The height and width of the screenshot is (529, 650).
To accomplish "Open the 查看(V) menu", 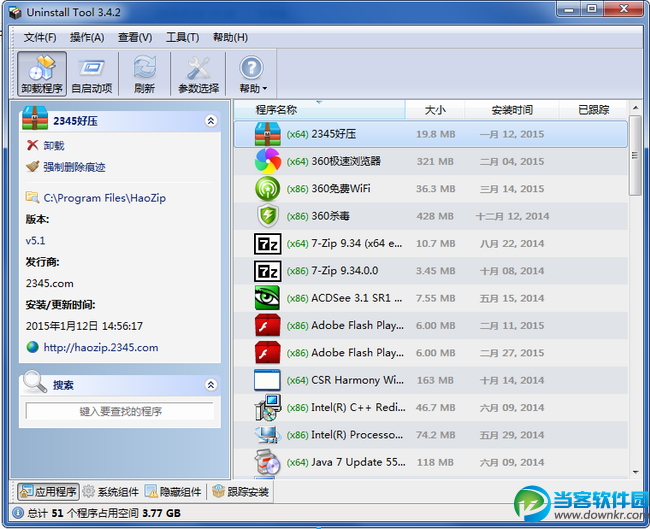I will [135, 38].
